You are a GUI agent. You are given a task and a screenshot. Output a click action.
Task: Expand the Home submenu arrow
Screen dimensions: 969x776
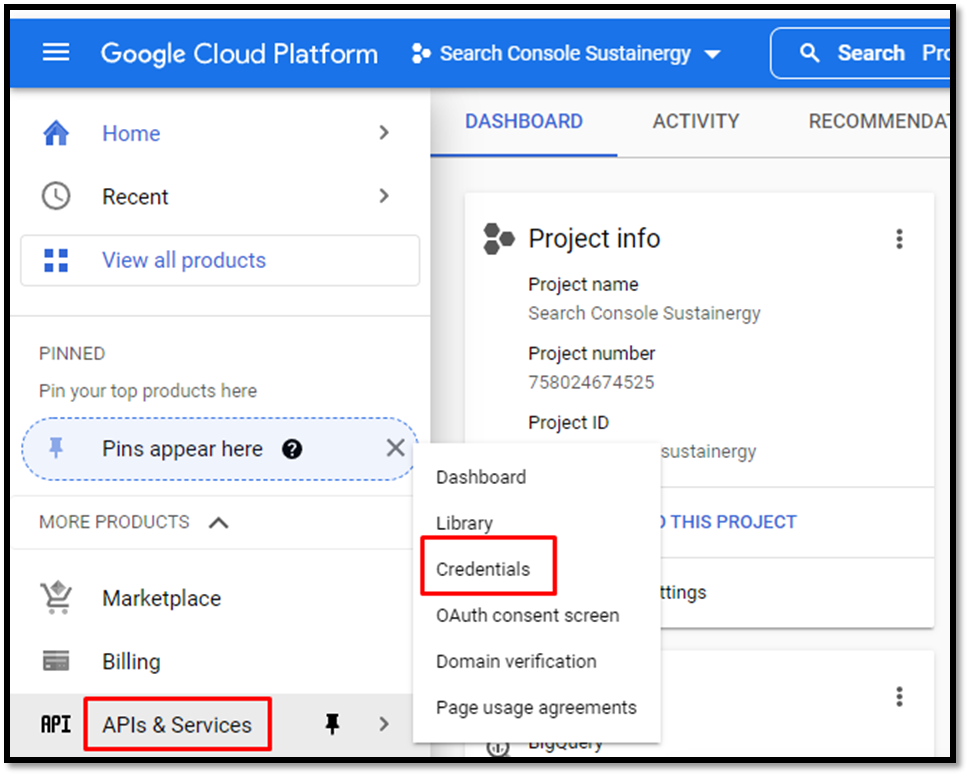coord(384,133)
